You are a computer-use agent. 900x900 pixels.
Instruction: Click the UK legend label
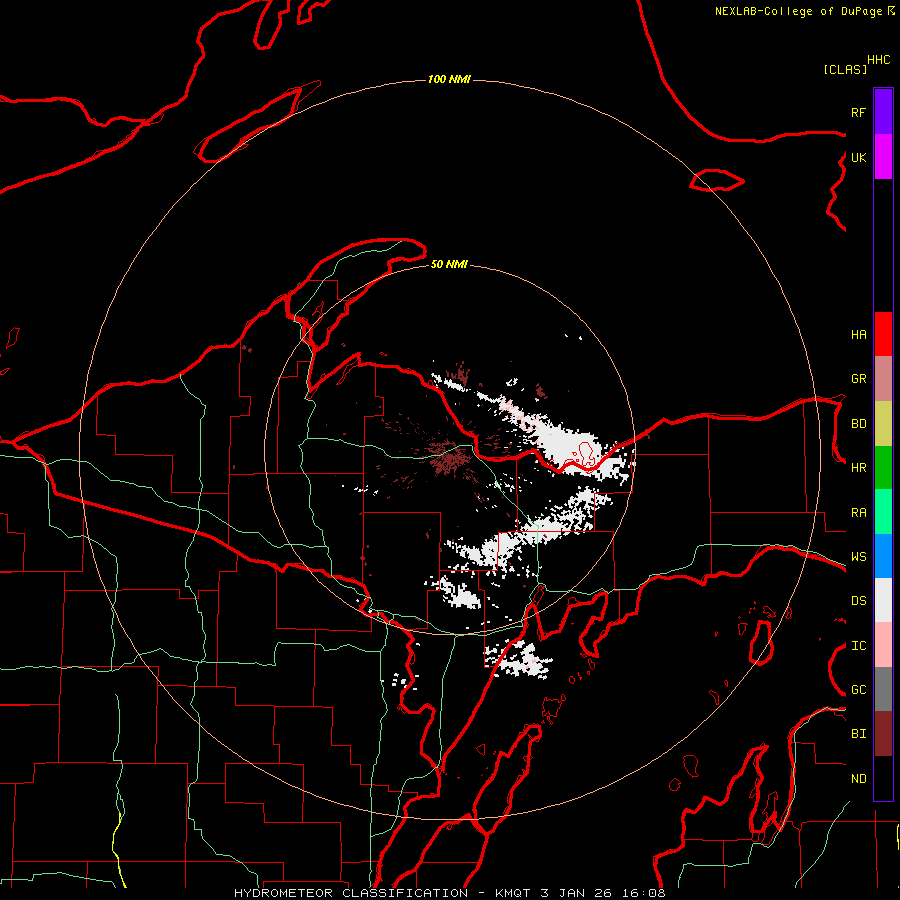(858, 157)
